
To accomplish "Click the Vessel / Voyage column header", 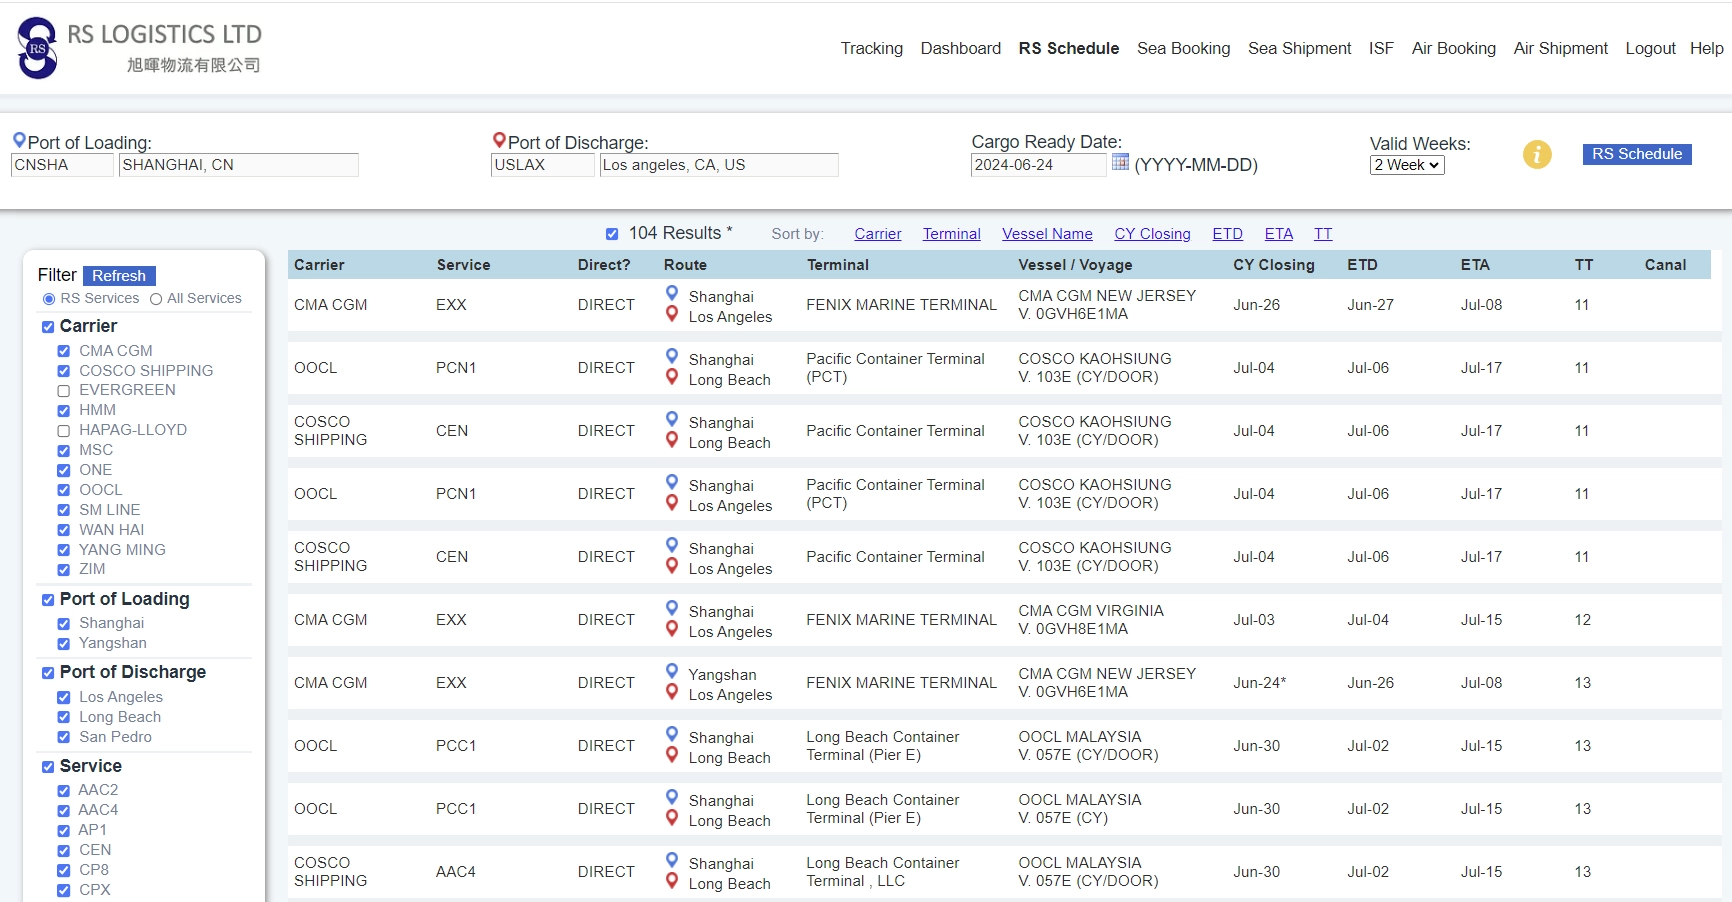I will click(x=1075, y=265).
